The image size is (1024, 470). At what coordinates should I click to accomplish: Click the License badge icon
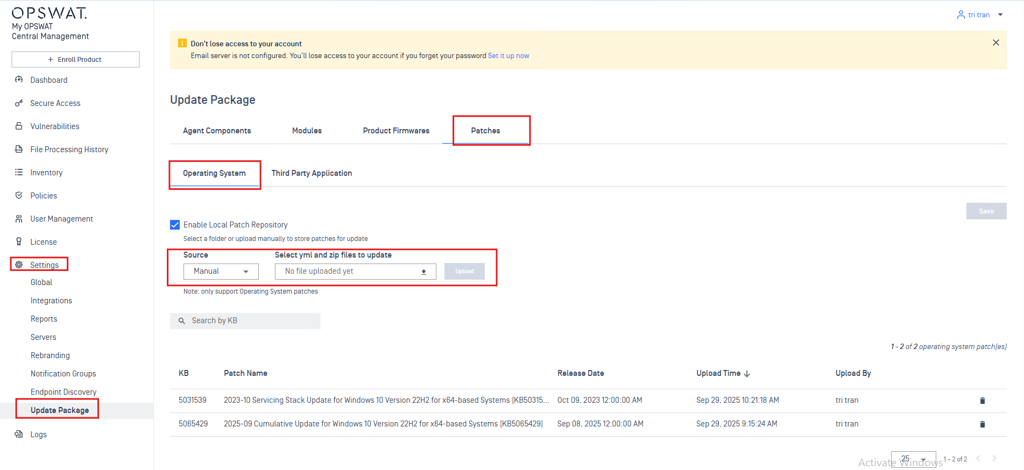click(18, 242)
